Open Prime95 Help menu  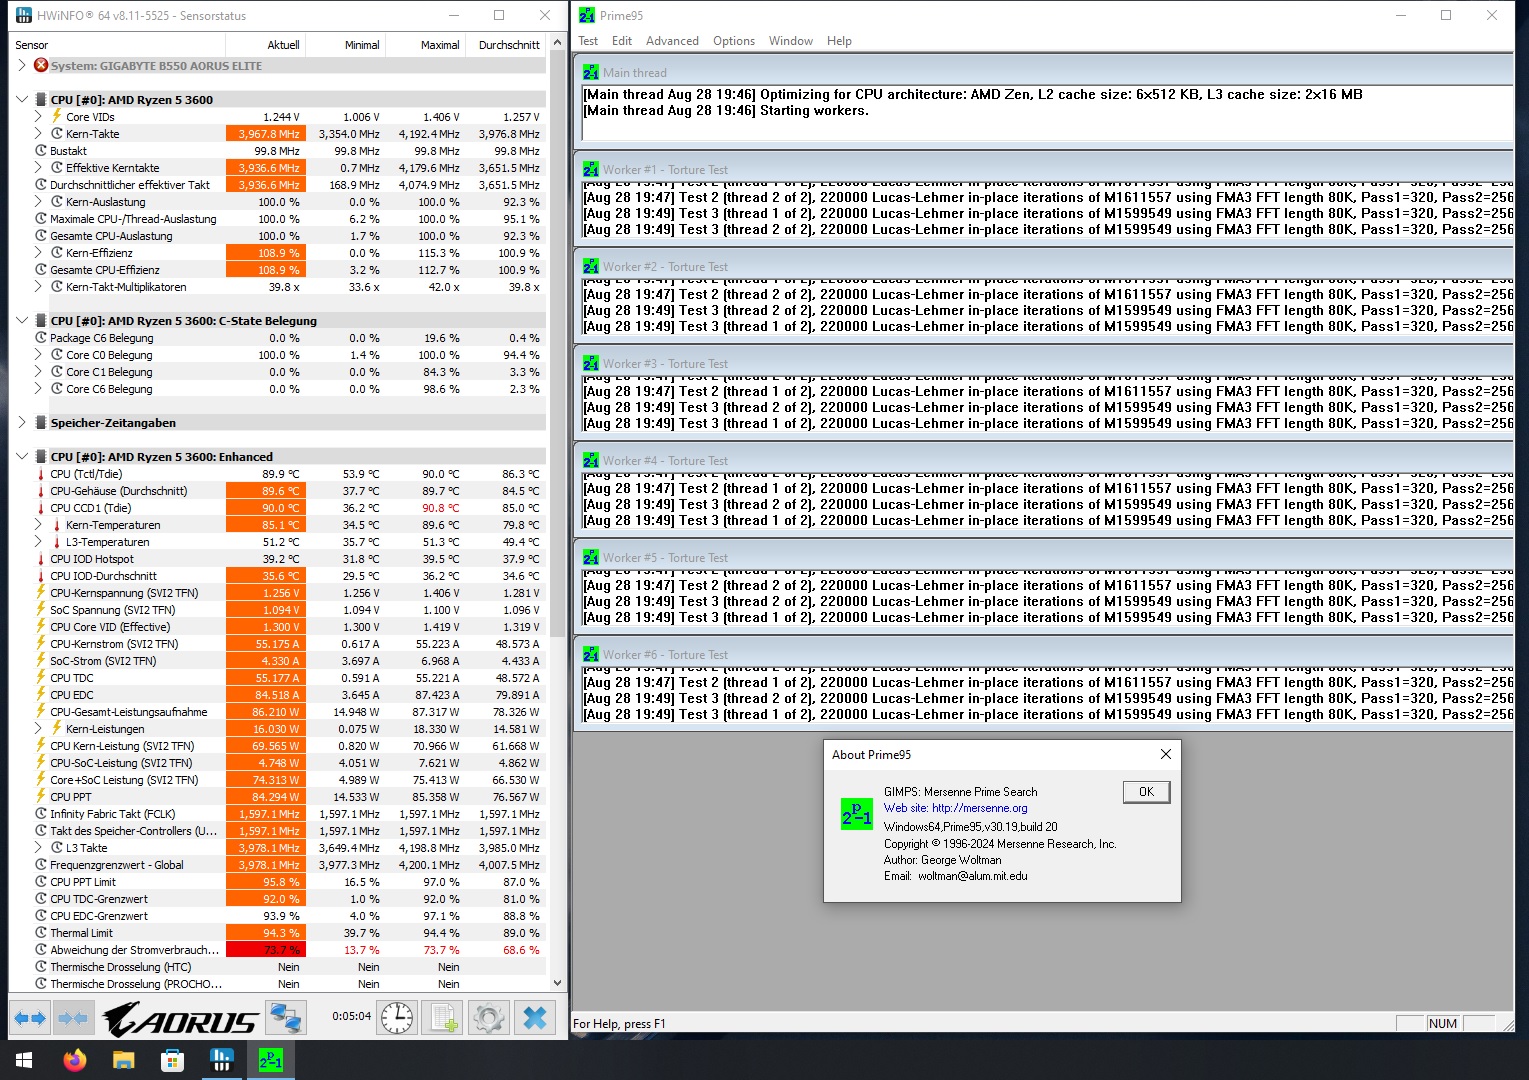coord(839,41)
